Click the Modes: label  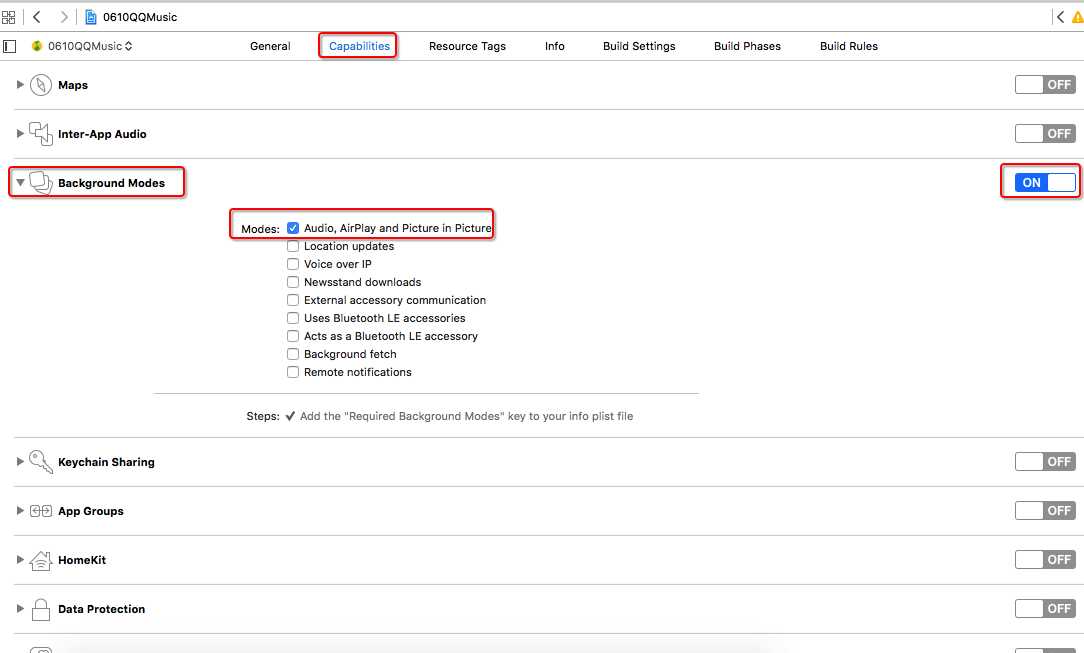[x=260, y=229]
